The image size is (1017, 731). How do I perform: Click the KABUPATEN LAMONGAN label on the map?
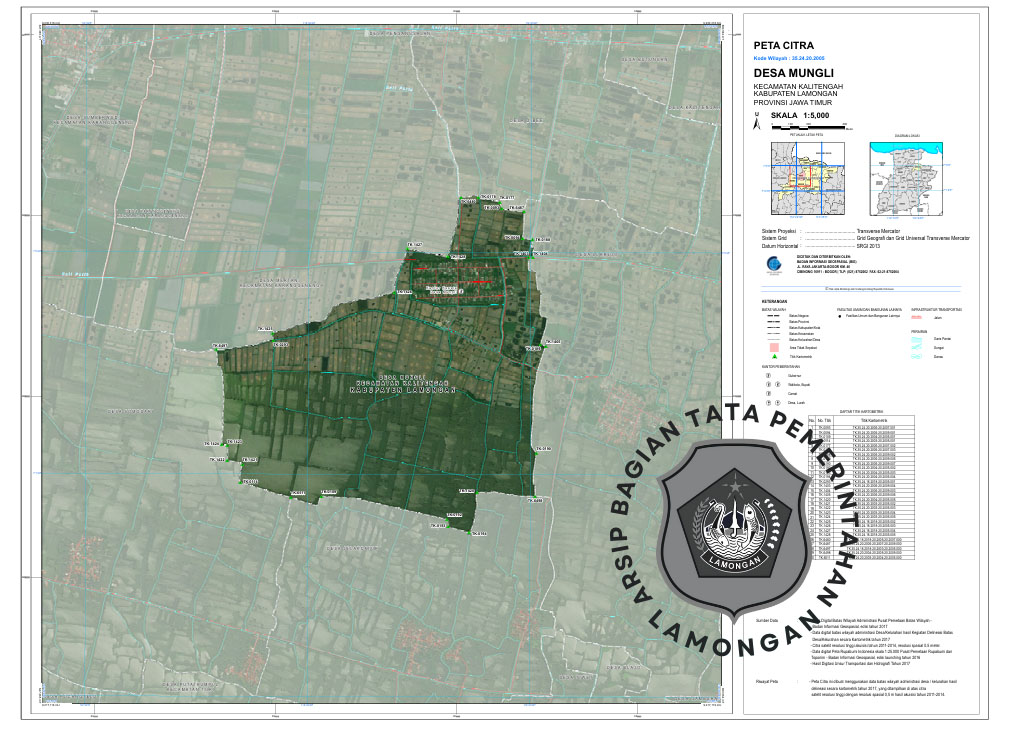pyautogui.click(x=396, y=388)
